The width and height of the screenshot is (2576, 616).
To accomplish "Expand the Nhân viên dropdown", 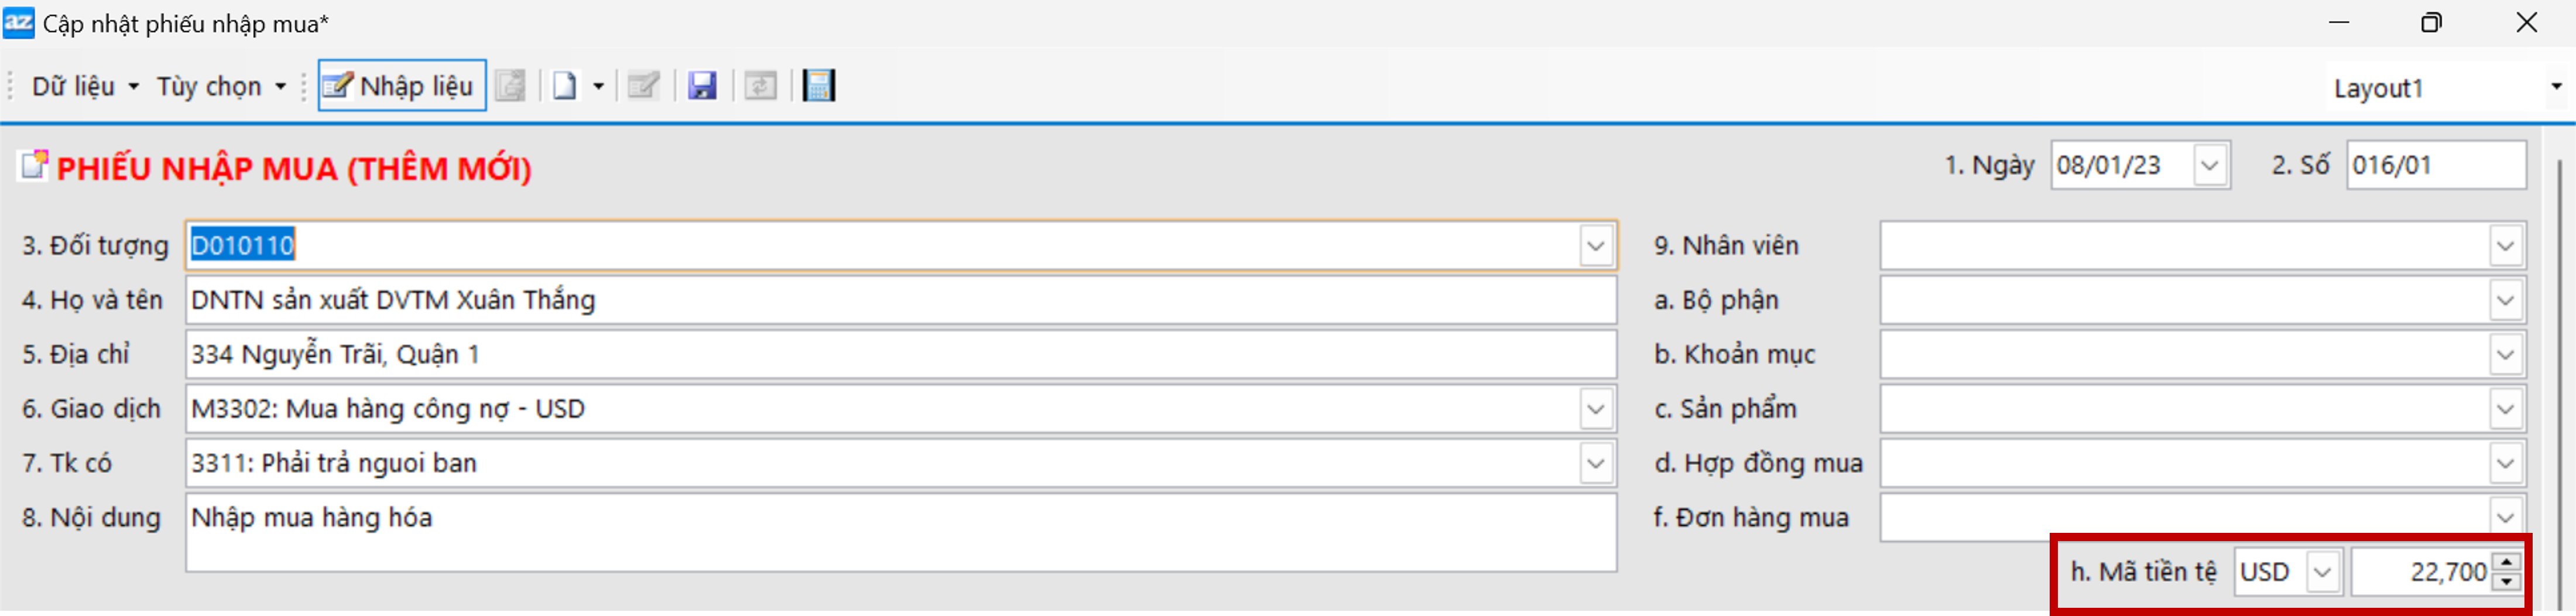I will point(2505,246).
